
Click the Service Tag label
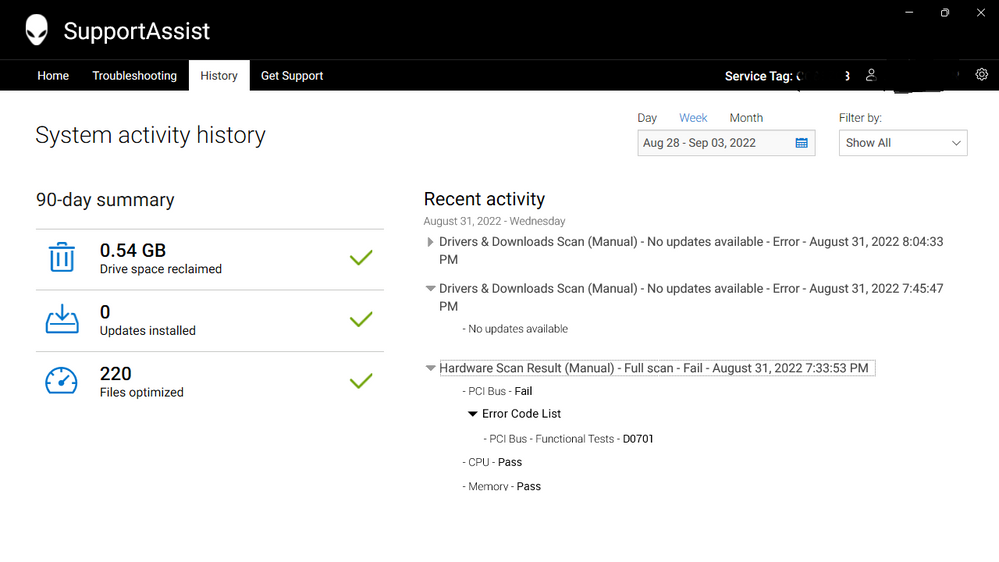click(758, 76)
